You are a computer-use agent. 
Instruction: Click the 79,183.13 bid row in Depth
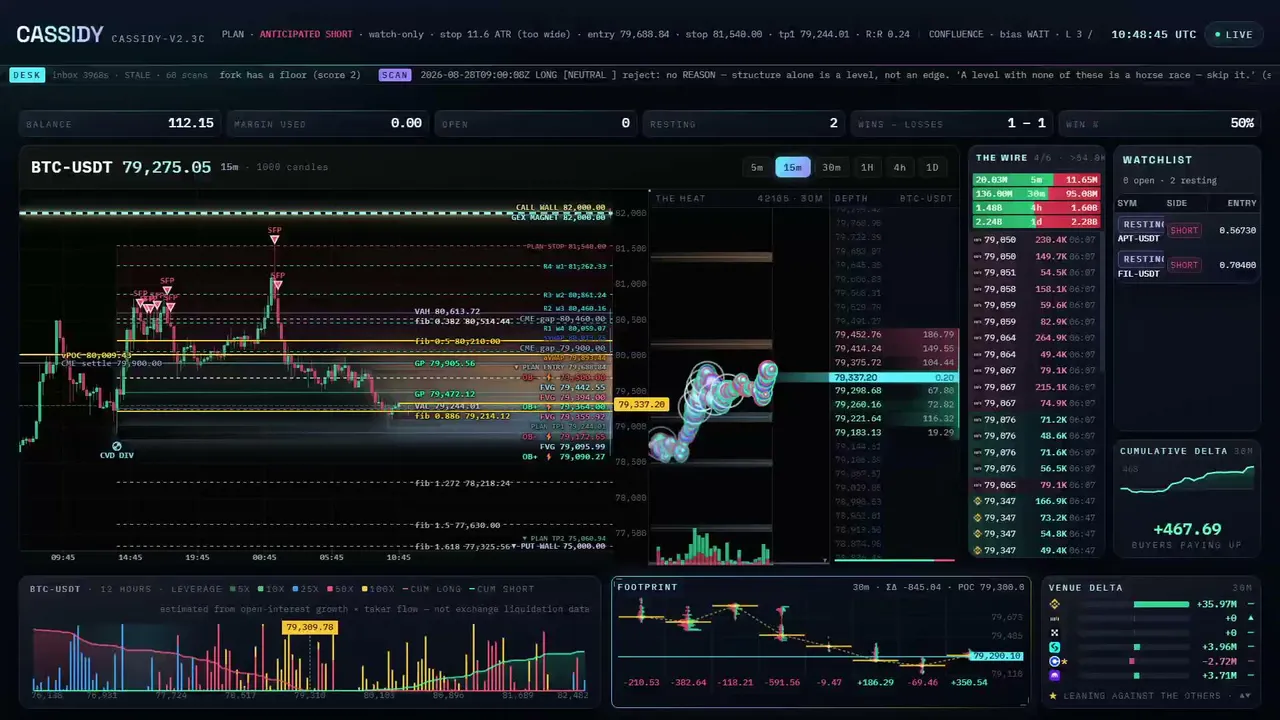895,432
